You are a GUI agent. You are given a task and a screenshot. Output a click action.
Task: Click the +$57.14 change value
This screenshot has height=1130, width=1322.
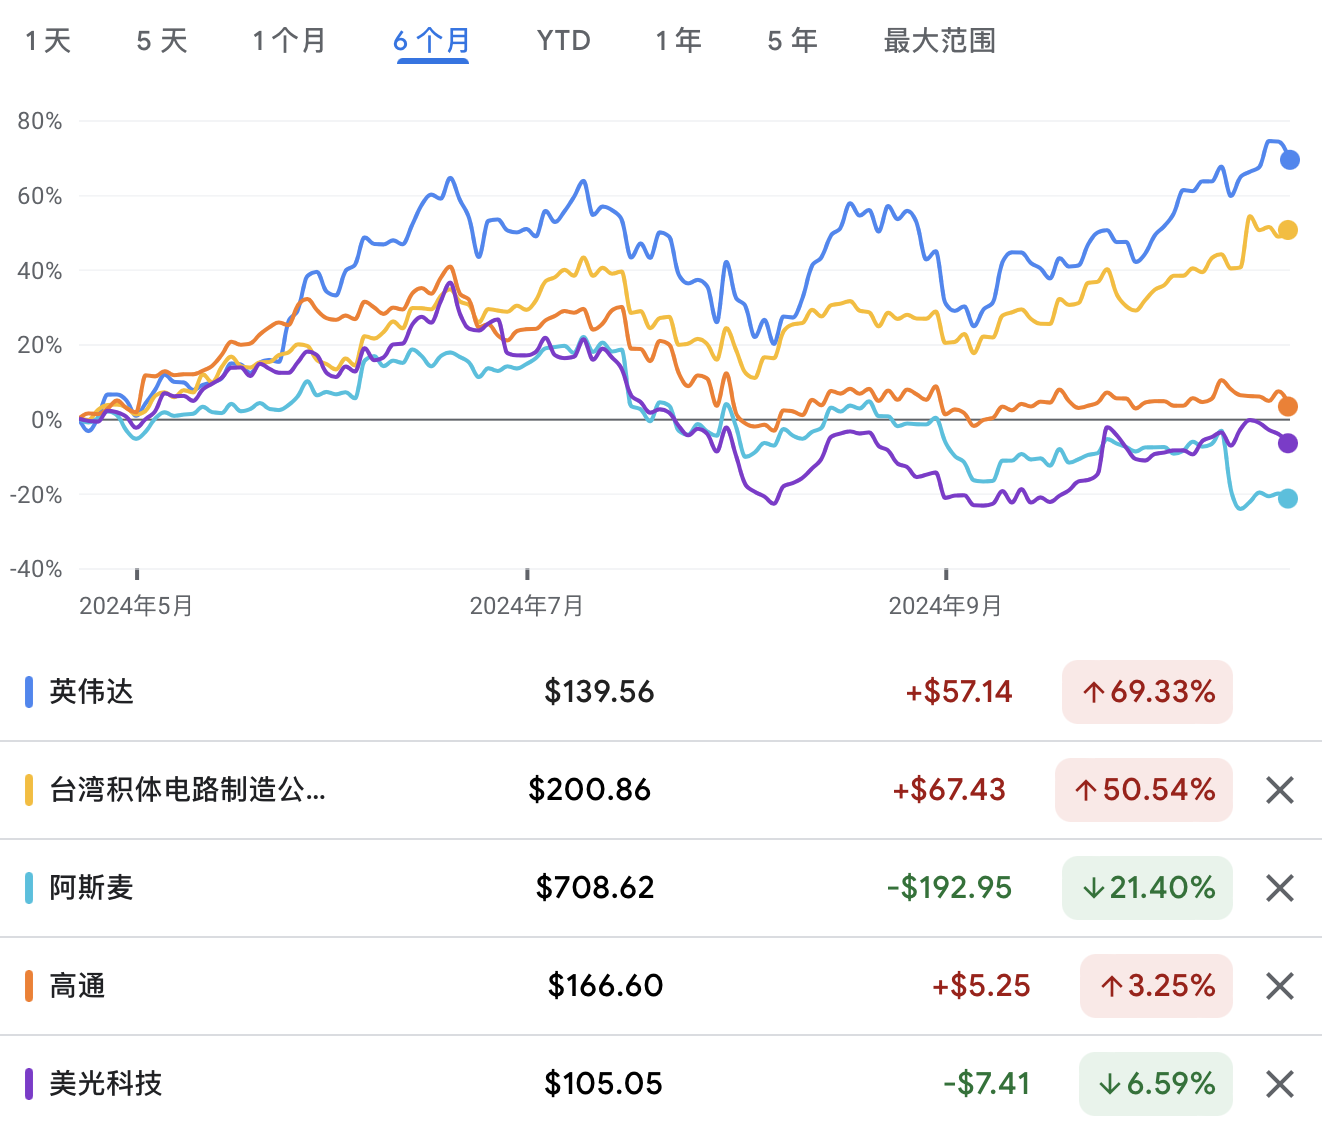(x=959, y=692)
